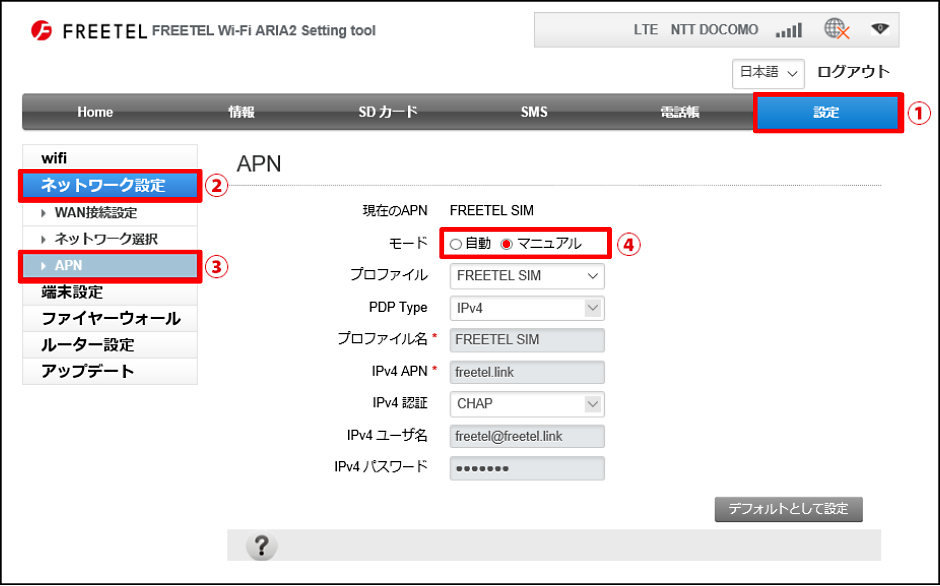Open the SMS tab
The width and height of the screenshot is (940, 586).
pos(534,112)
